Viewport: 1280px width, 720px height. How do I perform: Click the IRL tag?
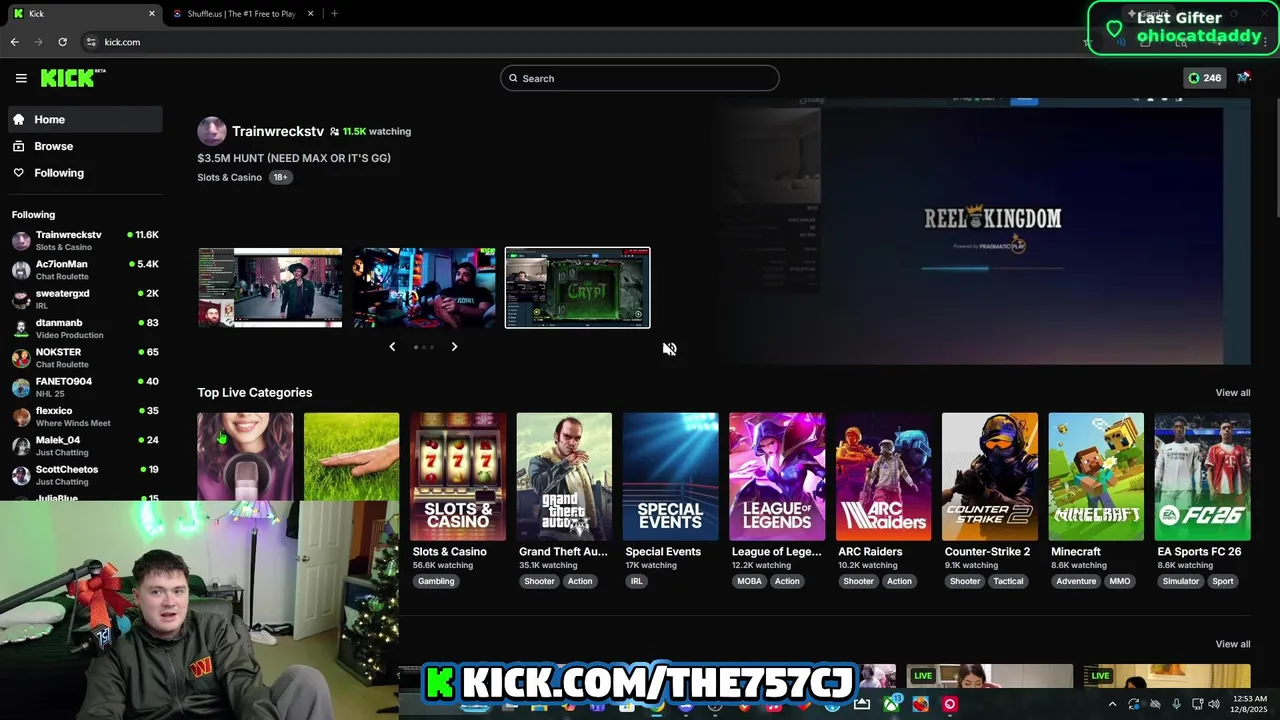(x=636, y=581)
